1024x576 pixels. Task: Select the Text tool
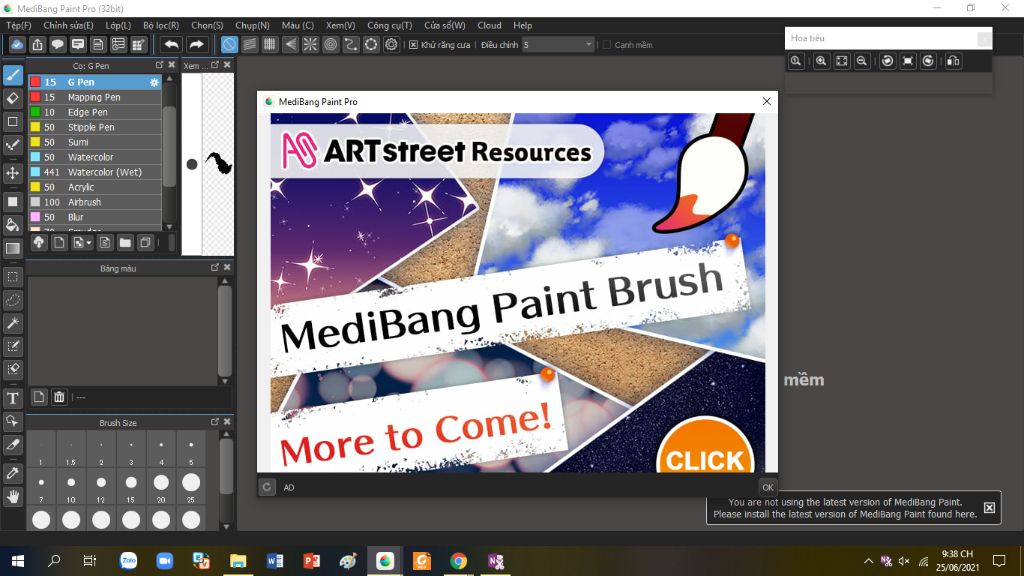click(12, 398)
